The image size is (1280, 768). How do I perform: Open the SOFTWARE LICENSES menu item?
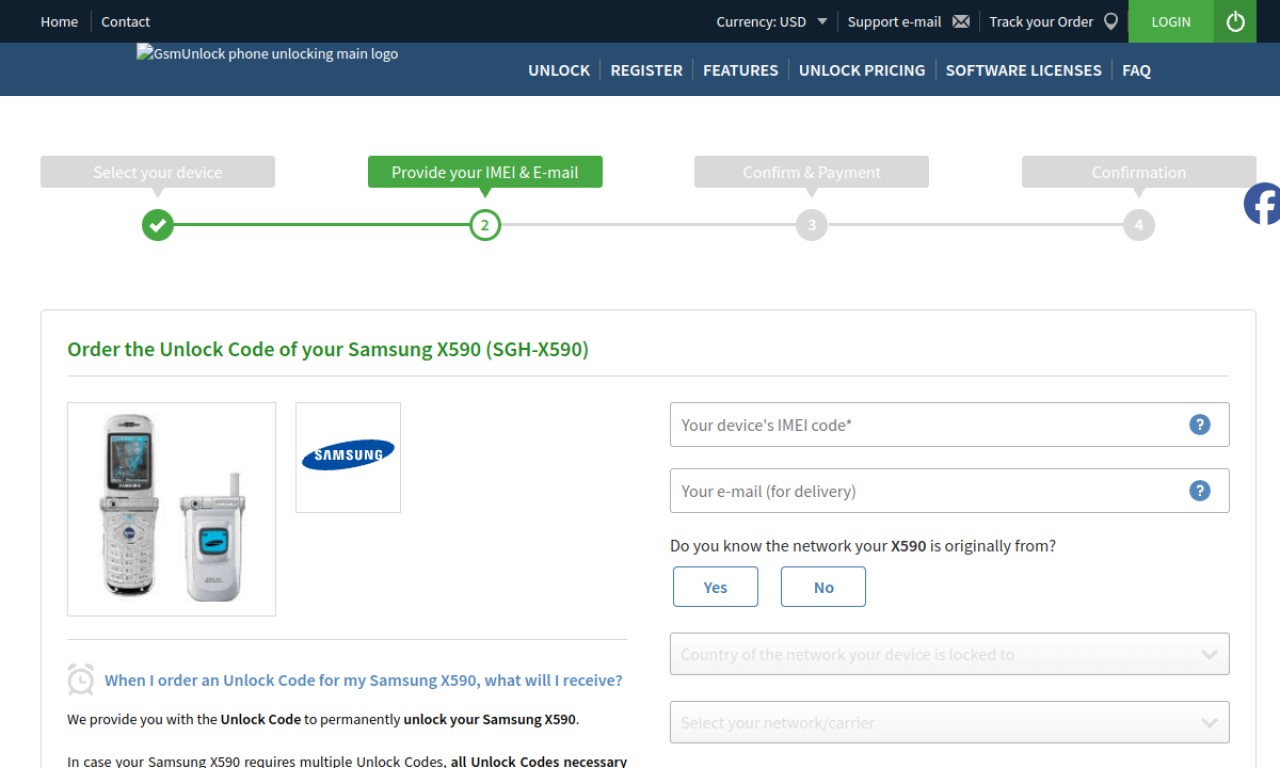[1023, 70]
